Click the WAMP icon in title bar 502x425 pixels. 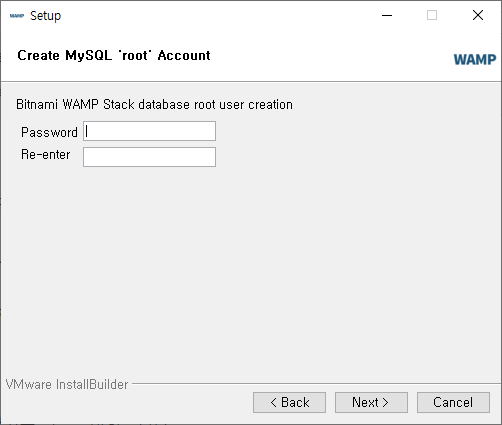17,16
